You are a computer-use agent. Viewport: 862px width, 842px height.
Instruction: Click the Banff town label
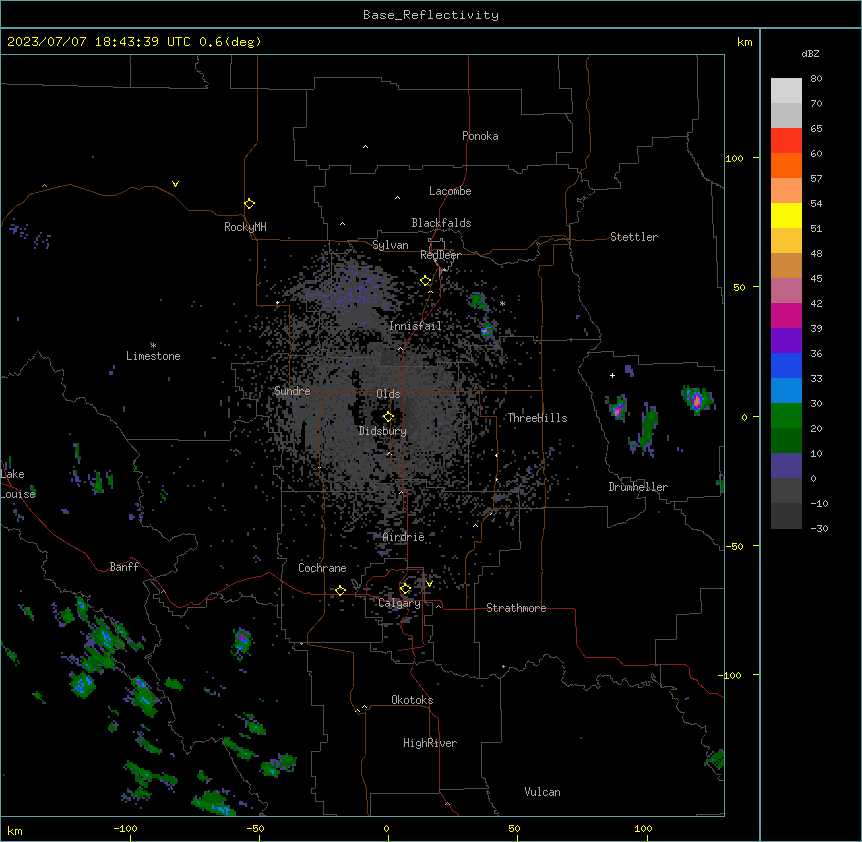(x=124, y=567)
